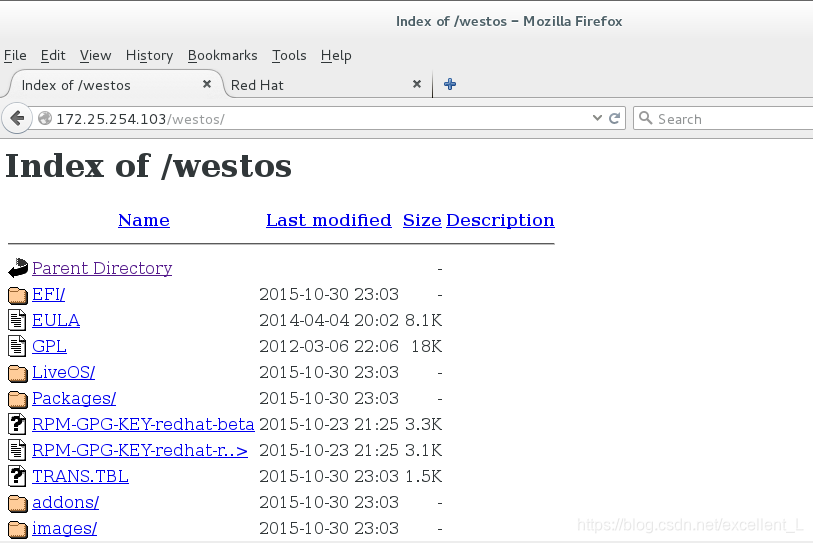Open the GPL file link
Screen dimensions: 813x543
49,346
